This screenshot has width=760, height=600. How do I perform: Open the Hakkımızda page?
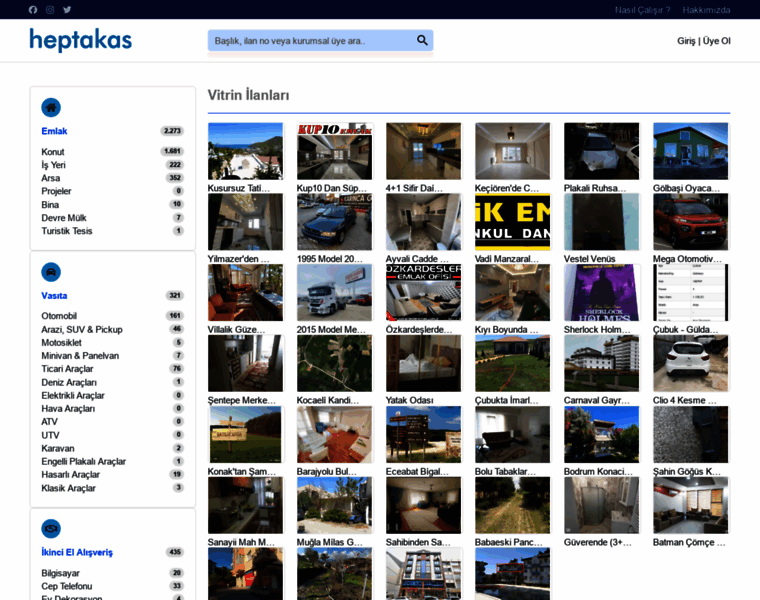[706, 10]
